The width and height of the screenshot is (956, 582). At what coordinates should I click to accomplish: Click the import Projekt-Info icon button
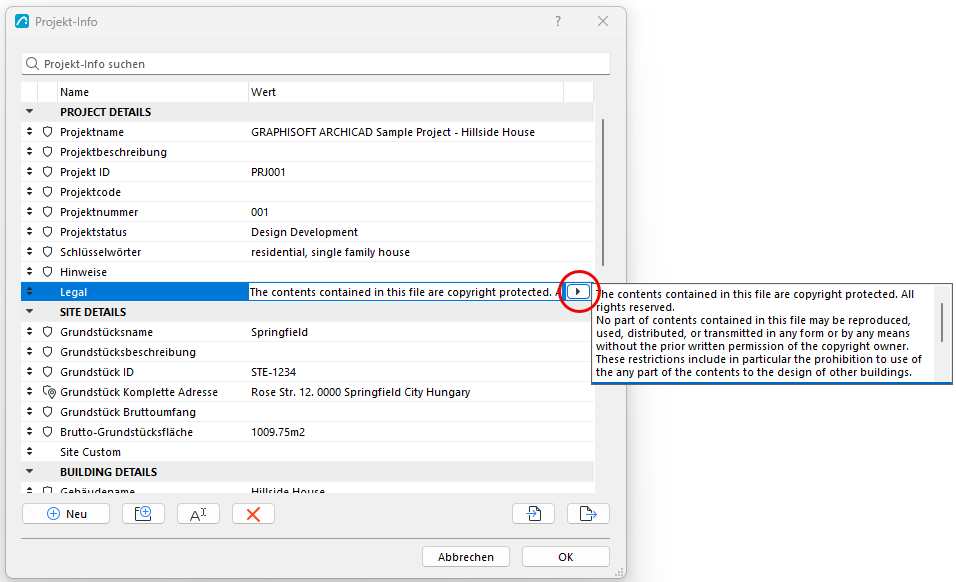click(x=533, y=514)
